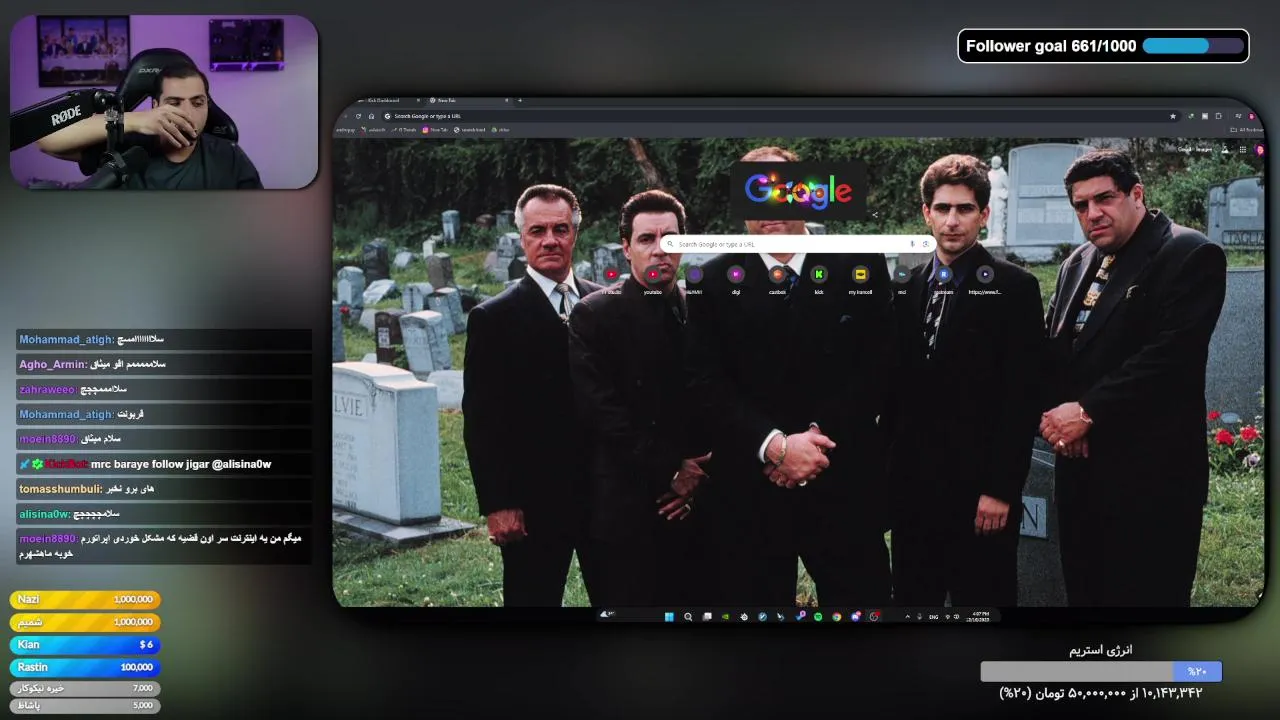
Task: Open Google Chrome from the taskbar
Action: coord(837,617)
